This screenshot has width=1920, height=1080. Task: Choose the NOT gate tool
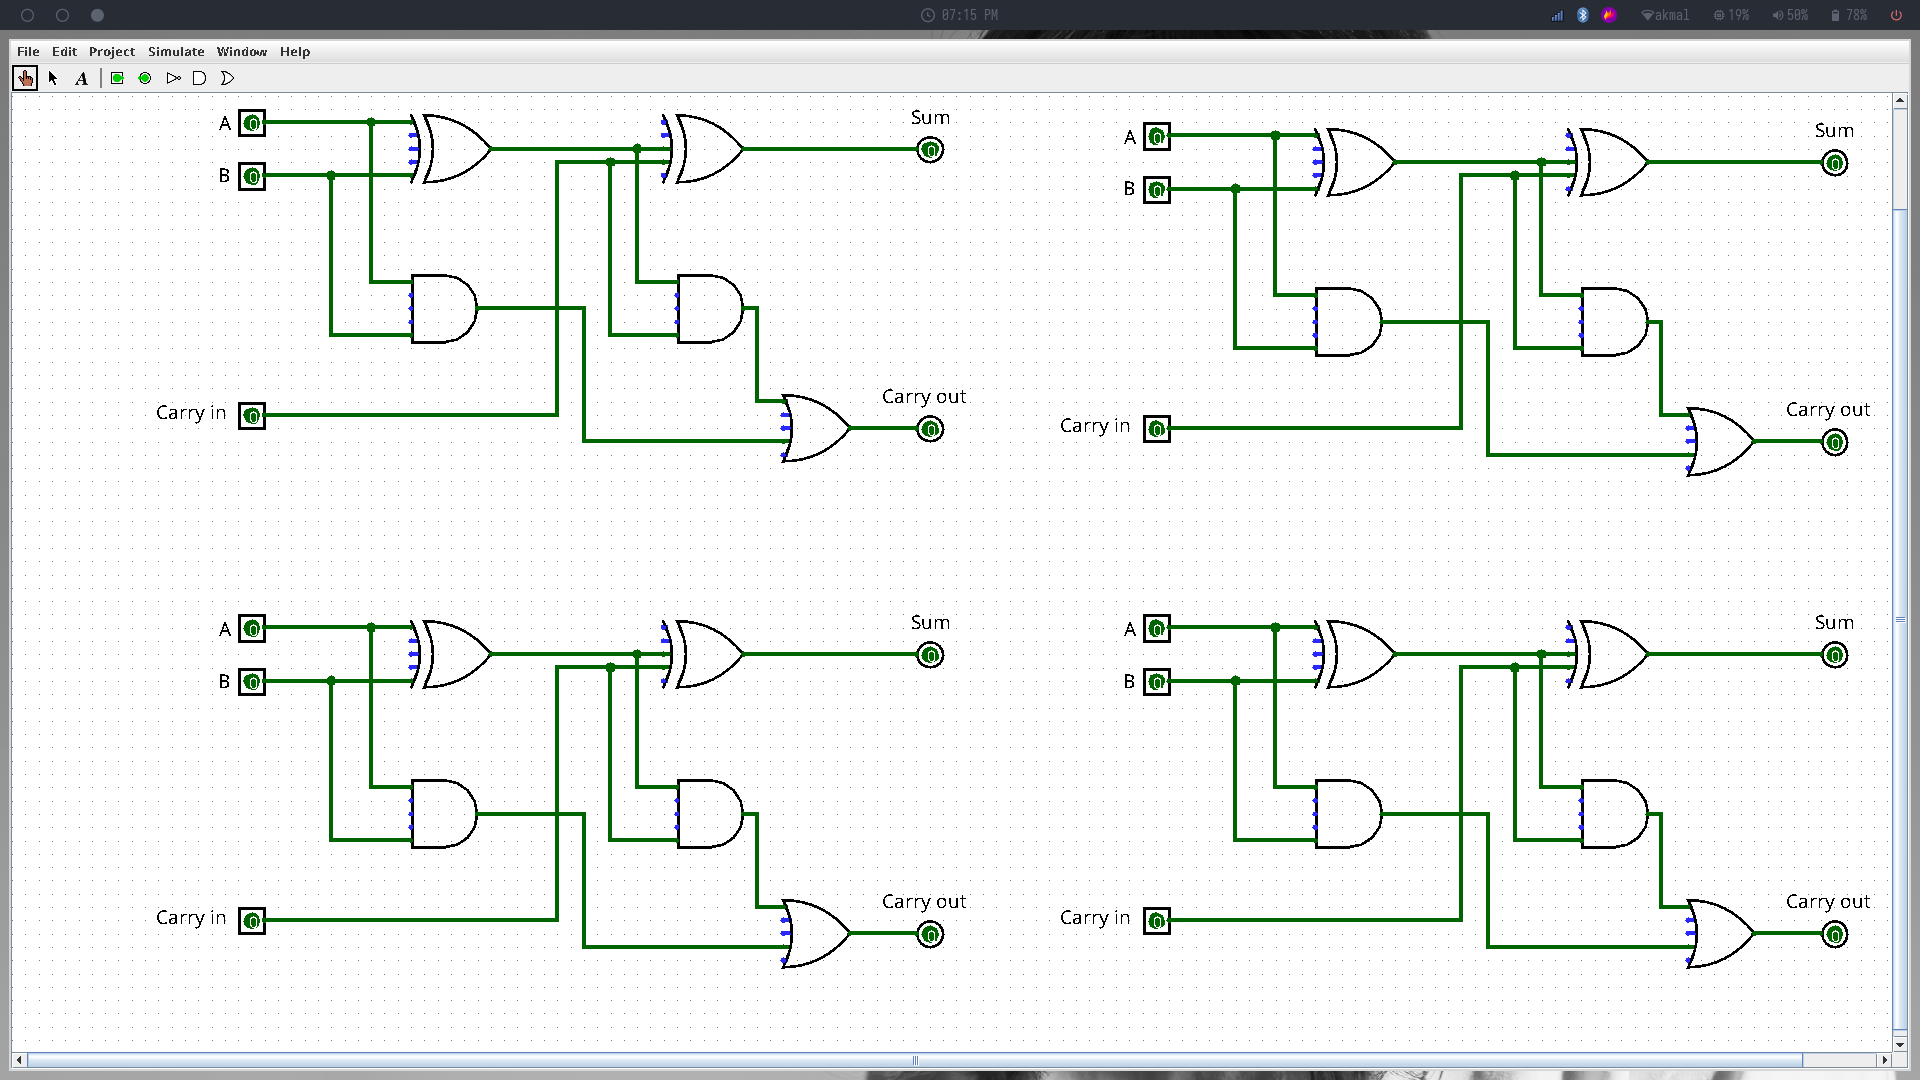tap(173, 78)
